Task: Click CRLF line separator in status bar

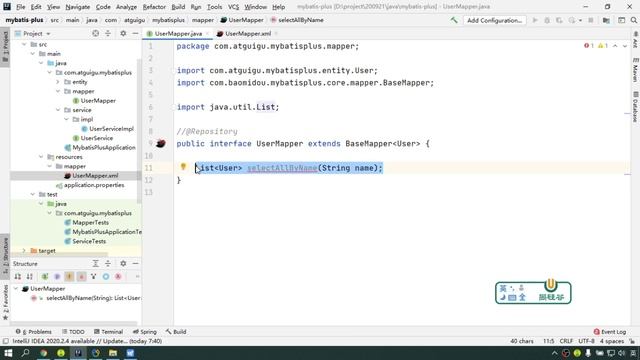Action: click(x=566, y=341)
